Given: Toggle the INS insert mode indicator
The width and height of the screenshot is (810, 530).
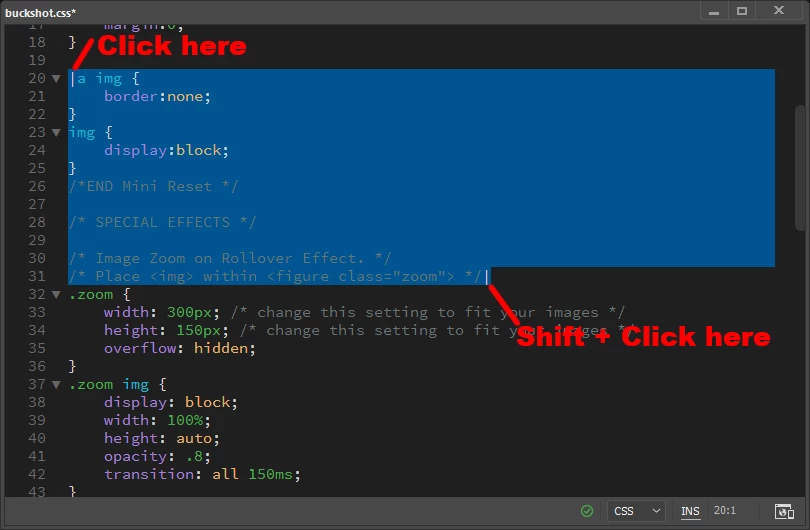Looking at the screenshot, I should (x=690, y=511).
